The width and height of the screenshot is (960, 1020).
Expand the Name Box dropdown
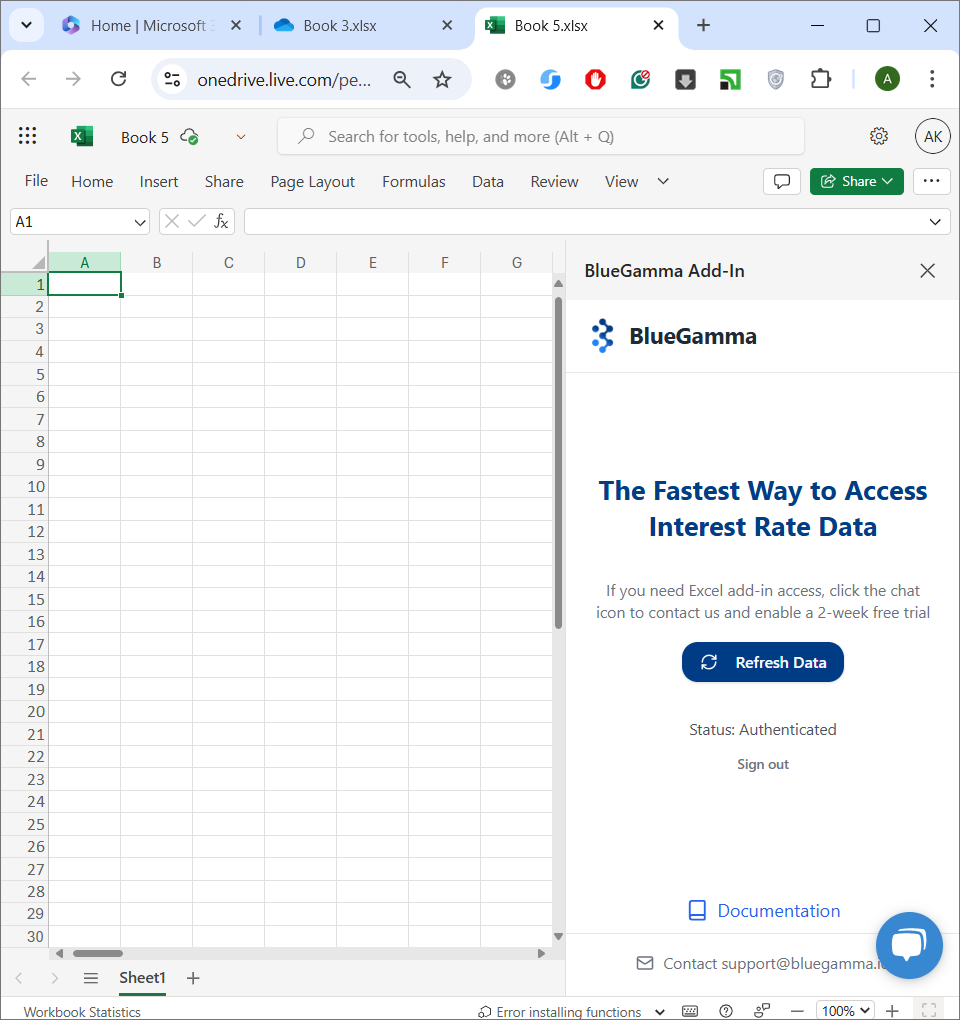pyautogui.click(x=139, y=222)
